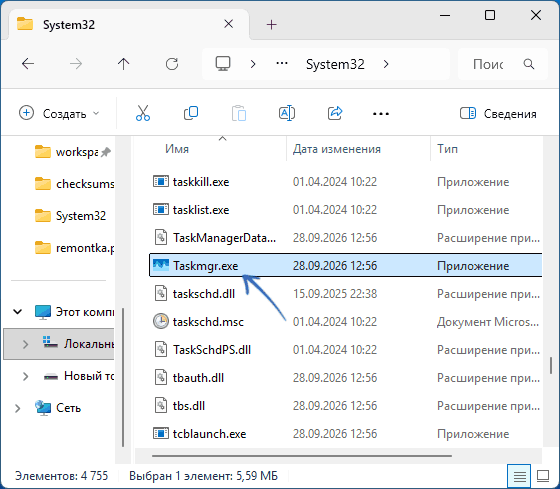Click the taskkill.exe application icon
The width and height of the screenshot is (560, 489).
coord(161,181)
